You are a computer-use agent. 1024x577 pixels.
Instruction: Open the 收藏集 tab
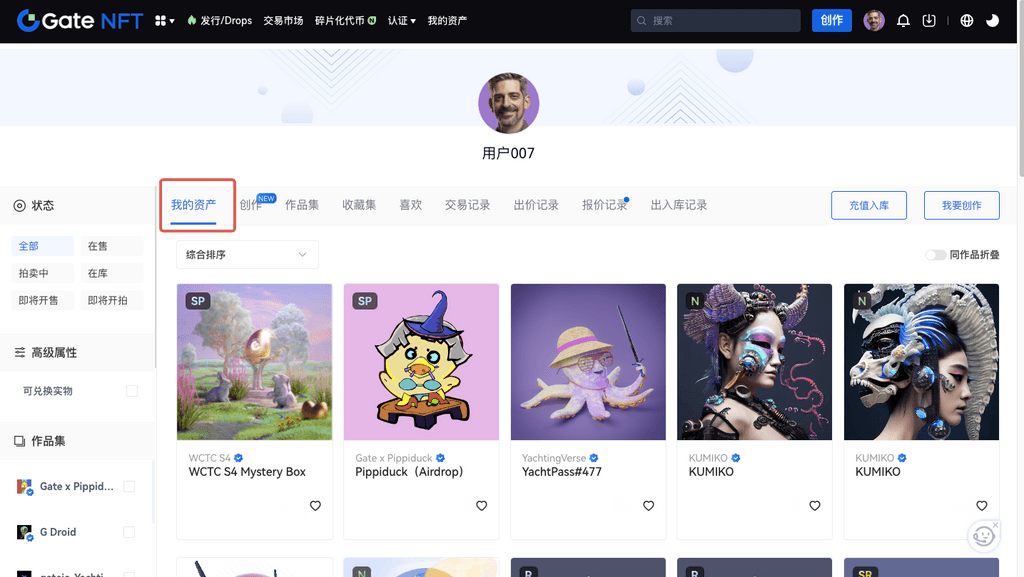pos(359,205)
